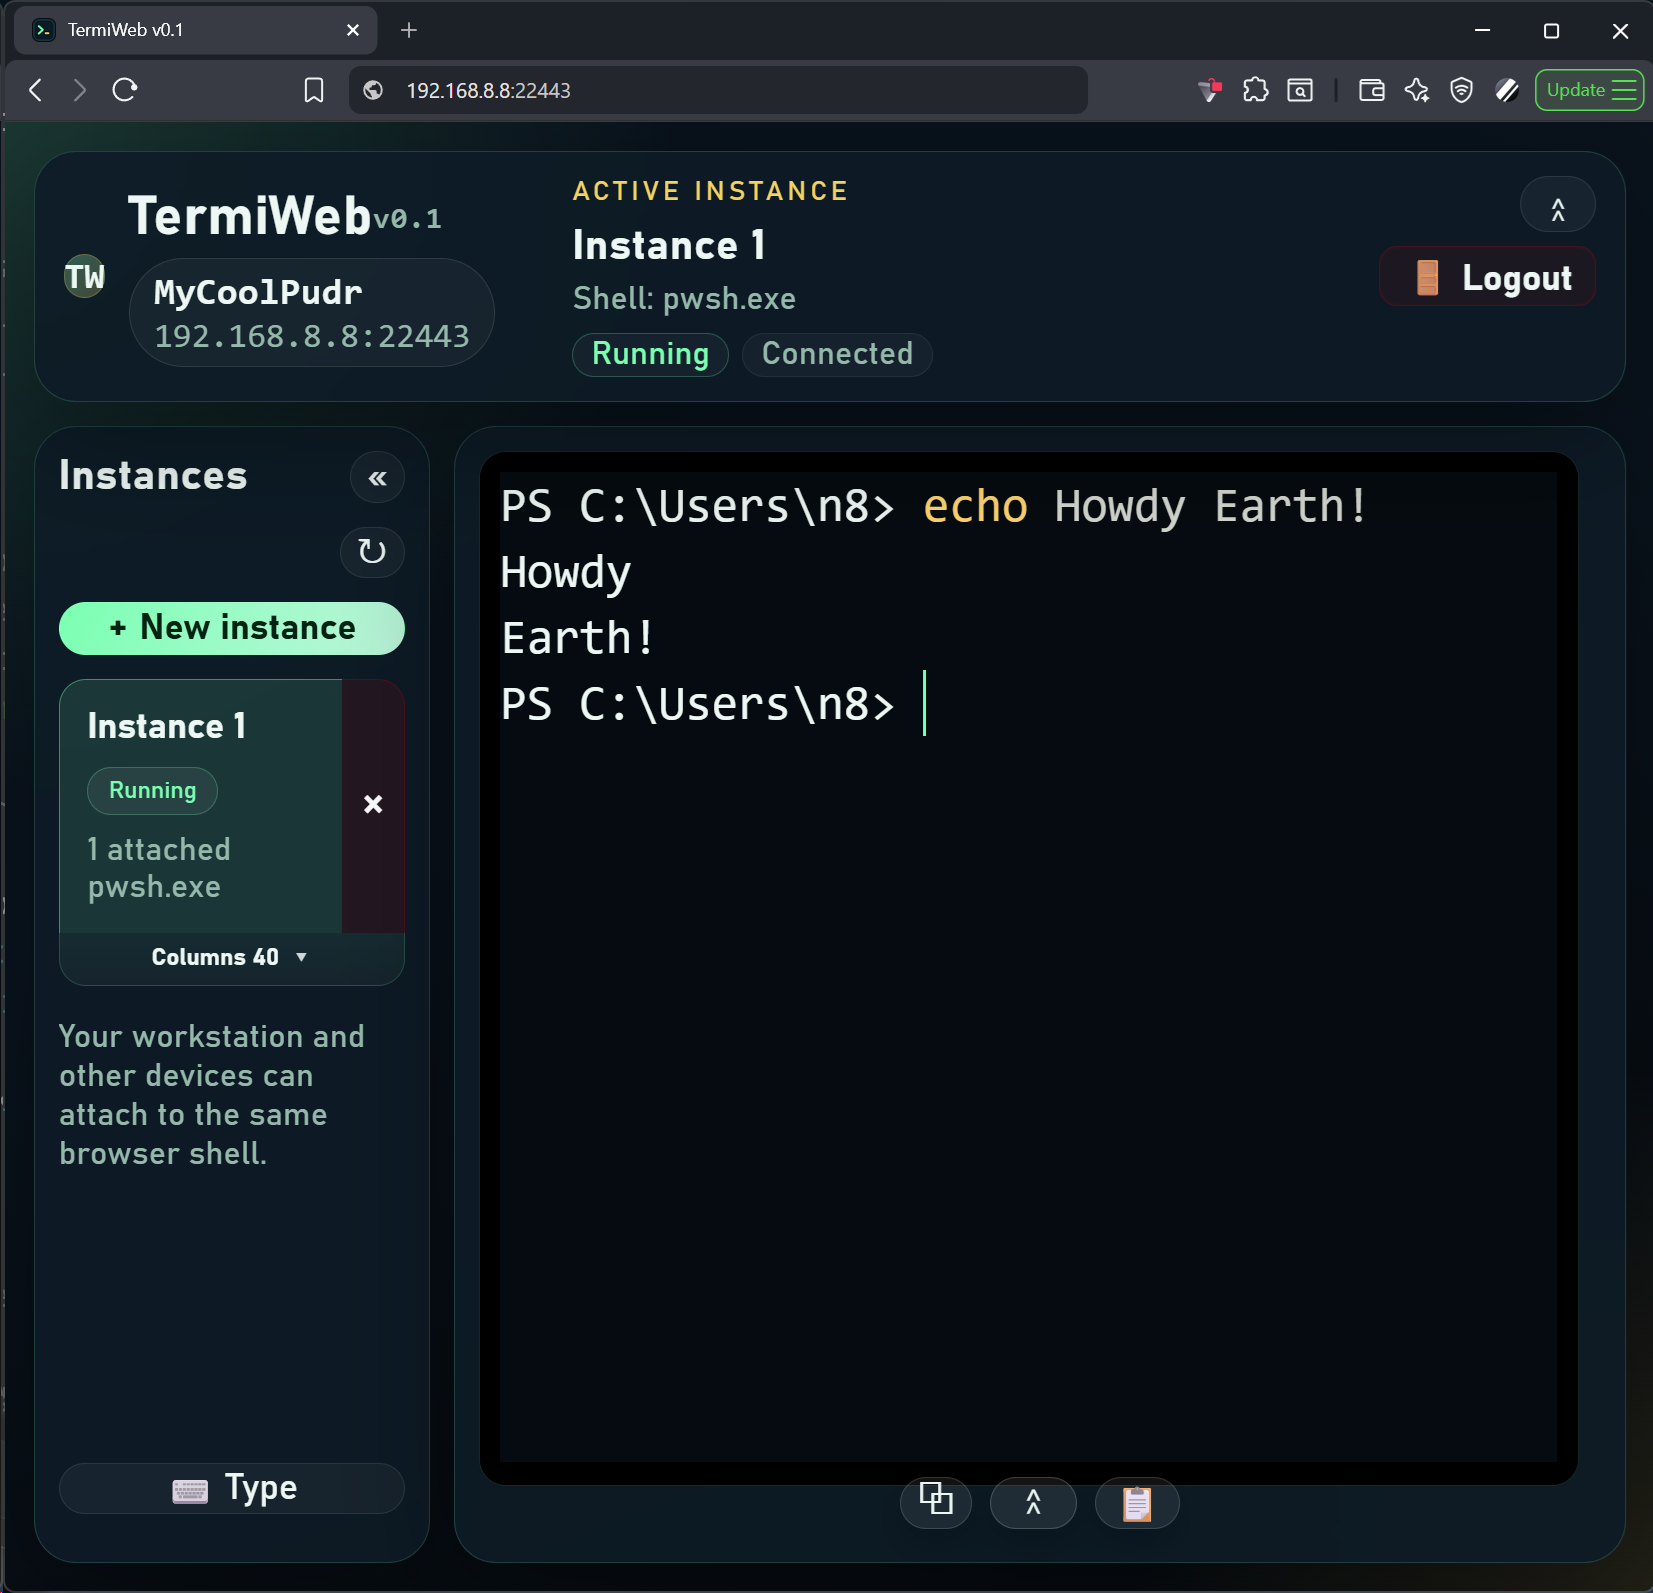Open the browser extensions puzzle icon
Viewport: 1653px width, 1593px height.
coord(1255,90)
